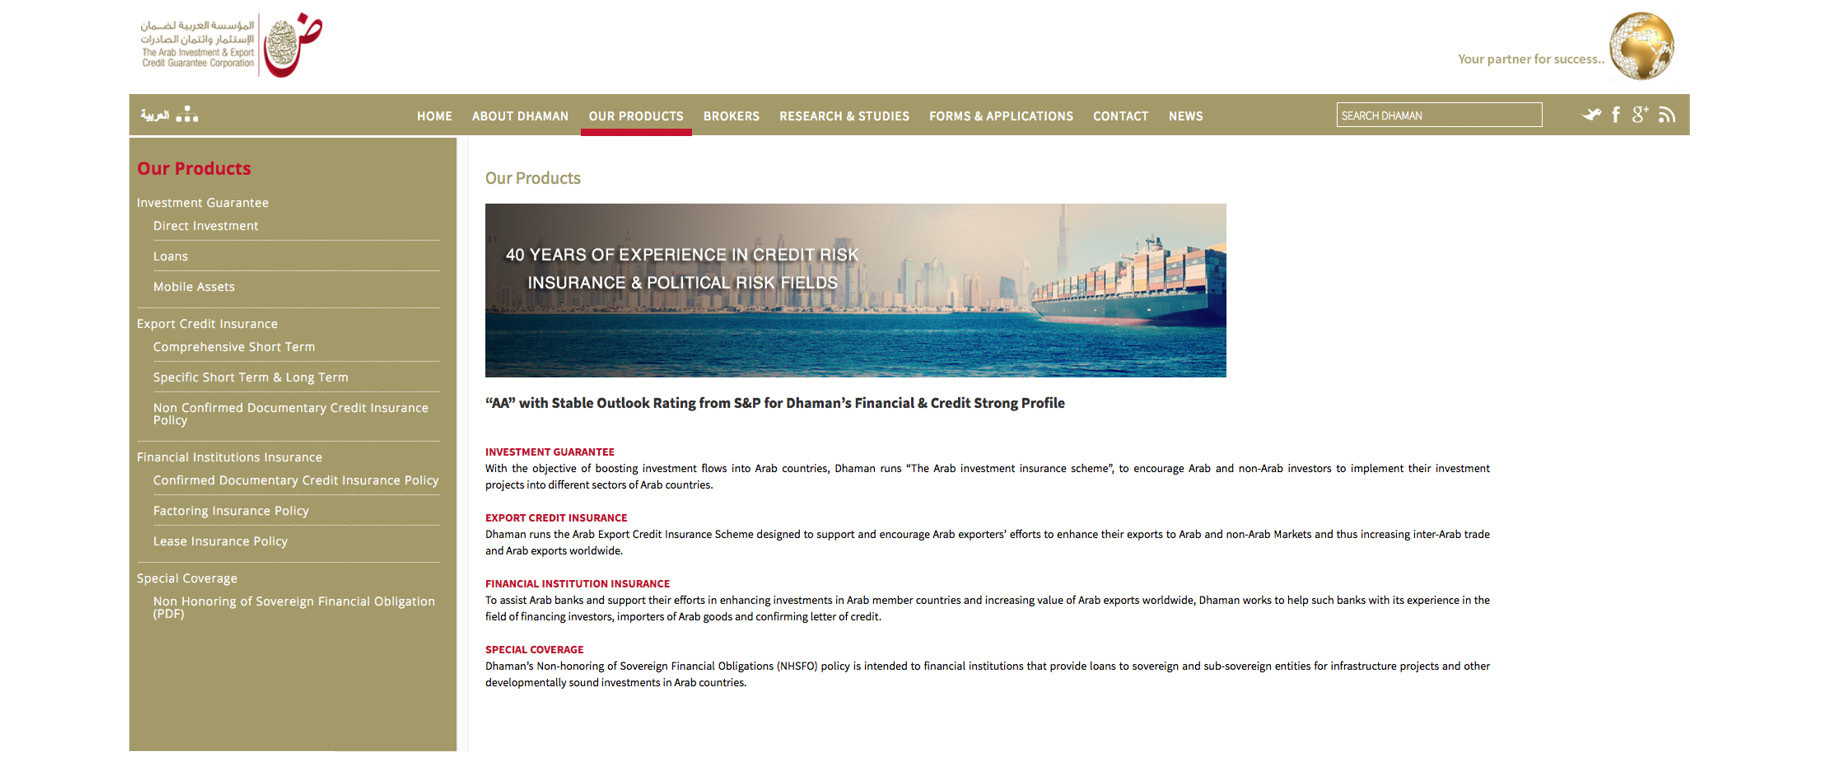Click the shipping banner image

coord(855,290)
